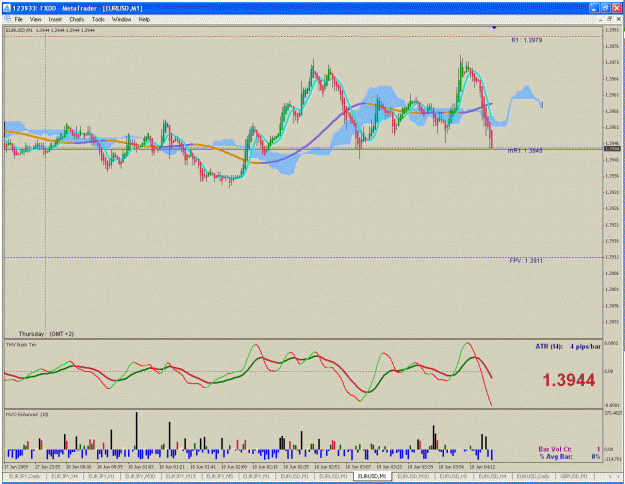Select the active EURUSD,M1 chart tab

[372, 476]
